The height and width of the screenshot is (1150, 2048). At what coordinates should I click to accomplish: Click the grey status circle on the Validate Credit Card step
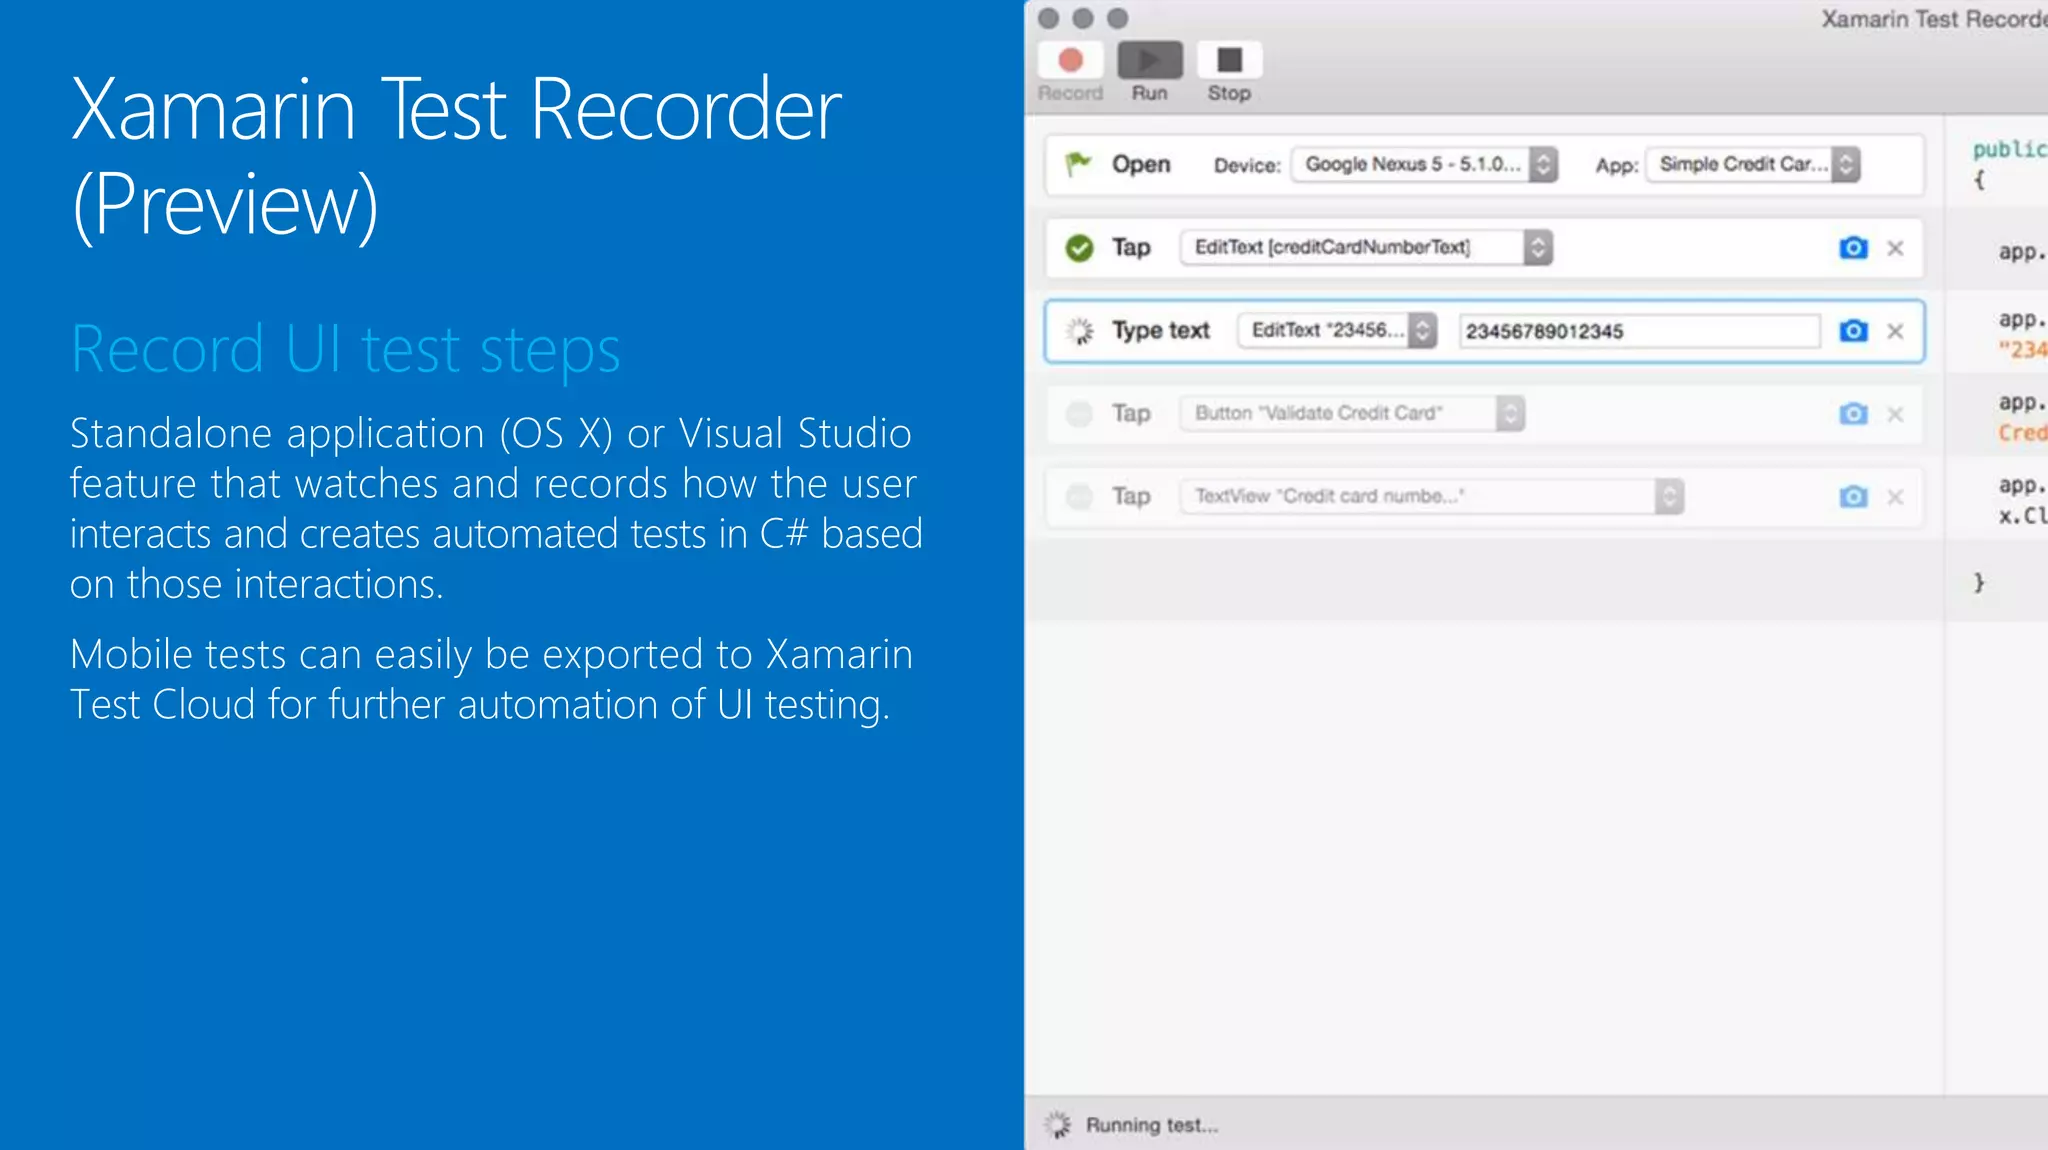pyautogui.click(x=1079, y=414)
